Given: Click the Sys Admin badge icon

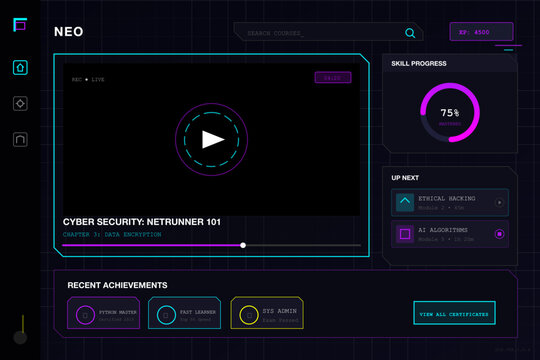Looking at the screenshot, I should (x=249, y=315).
